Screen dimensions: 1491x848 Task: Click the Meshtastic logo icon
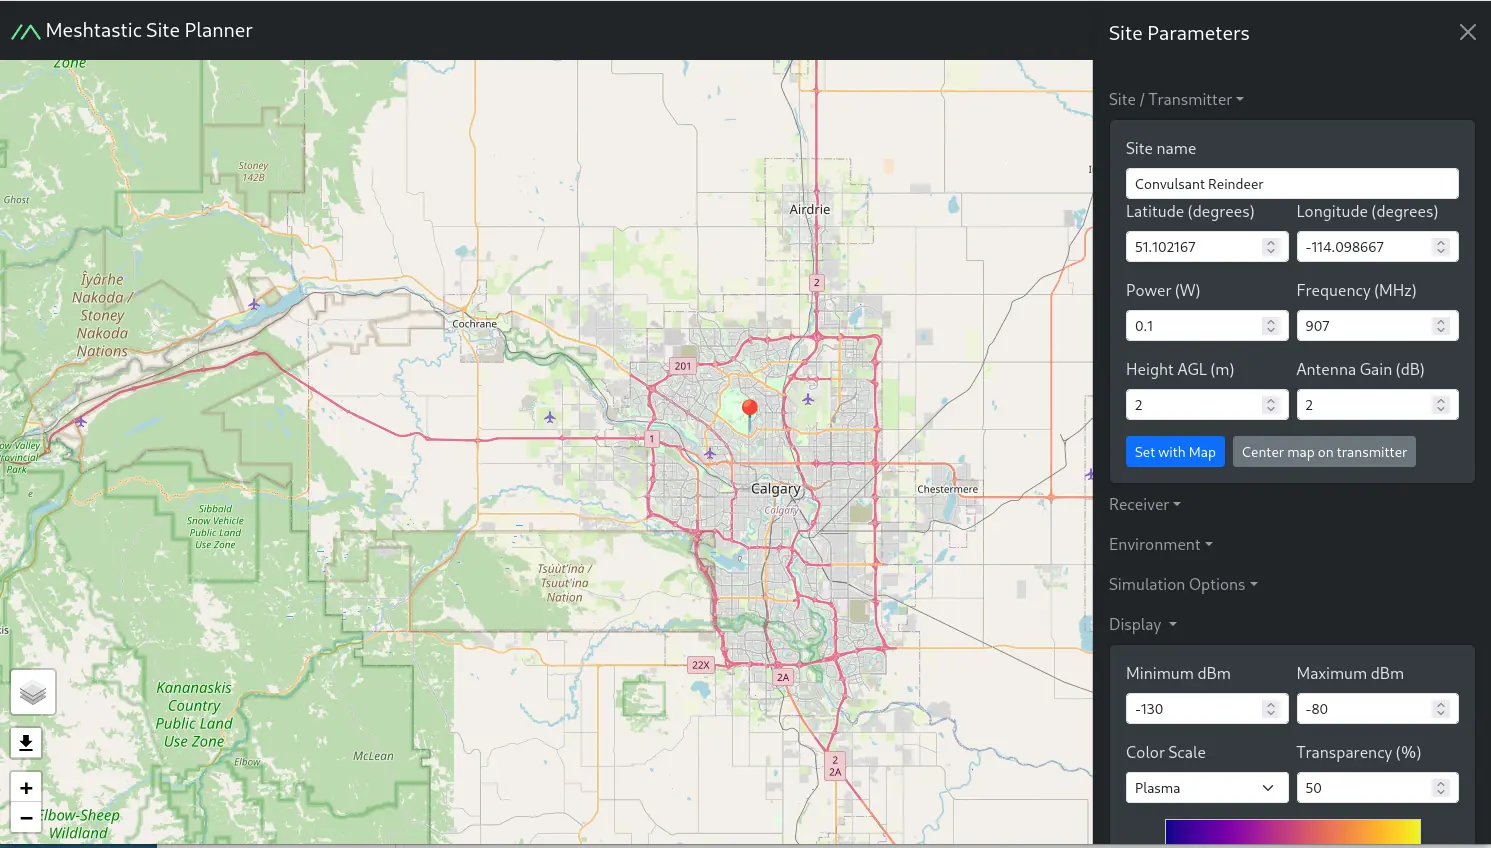[26, 31]
